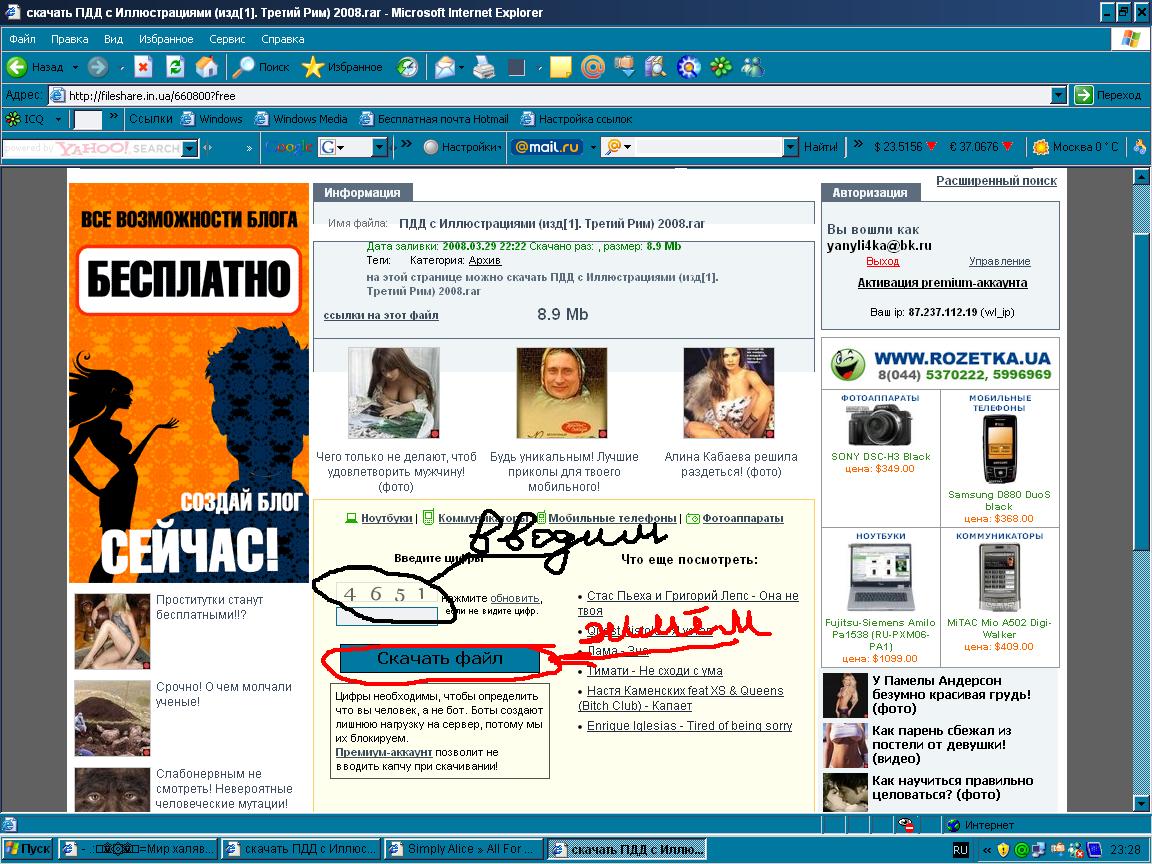Open the Mail icon dropdown arrow
This screenshot has height=864, width=1152.
pyautogui.click(x=461, y=68)
